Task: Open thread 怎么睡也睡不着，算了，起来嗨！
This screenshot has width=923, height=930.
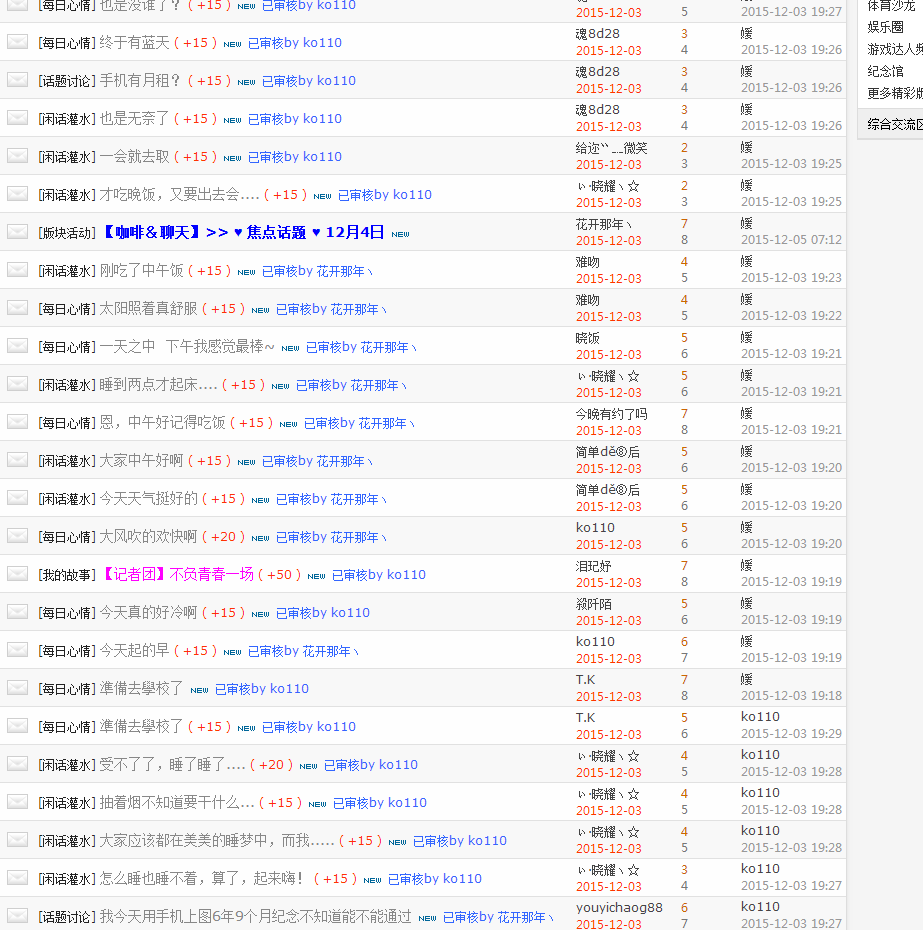Action: pos(202,878)
